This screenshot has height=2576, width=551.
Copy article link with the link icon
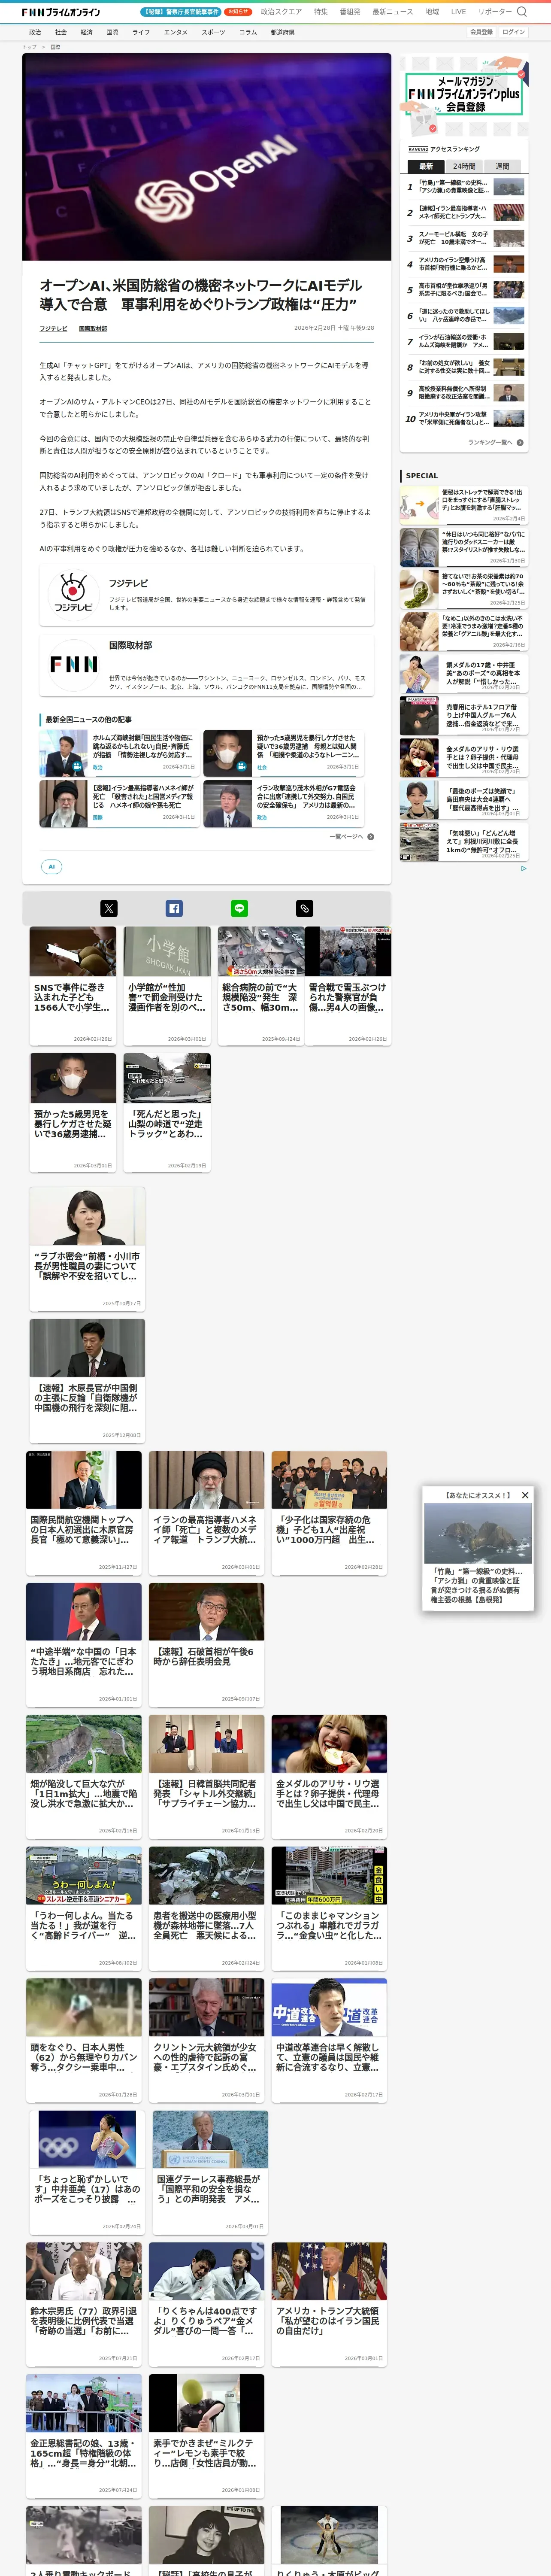pyautogui.click(x=305, y=908)
